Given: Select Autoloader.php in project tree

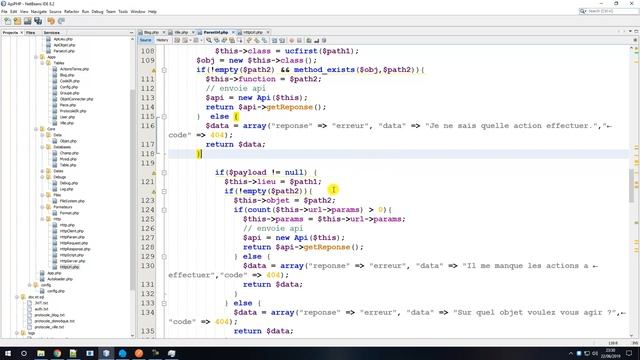Looking at the screenshot, I should click(x=60, y=279).
